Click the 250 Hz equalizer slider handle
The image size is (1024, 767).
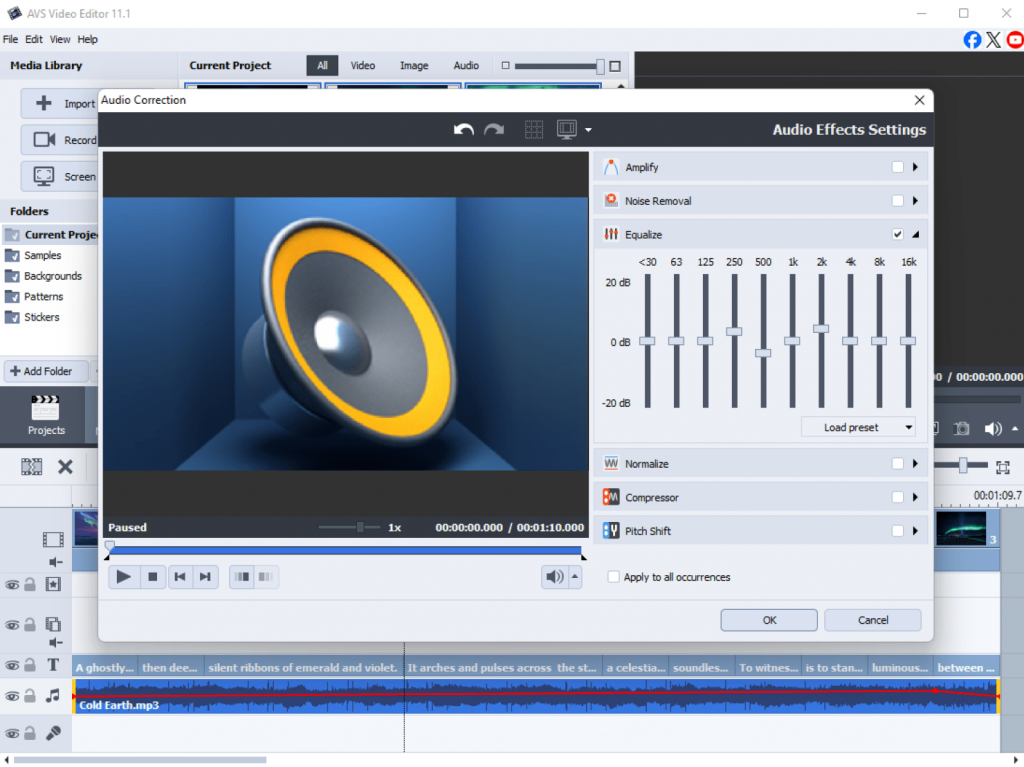click(734, 331)
